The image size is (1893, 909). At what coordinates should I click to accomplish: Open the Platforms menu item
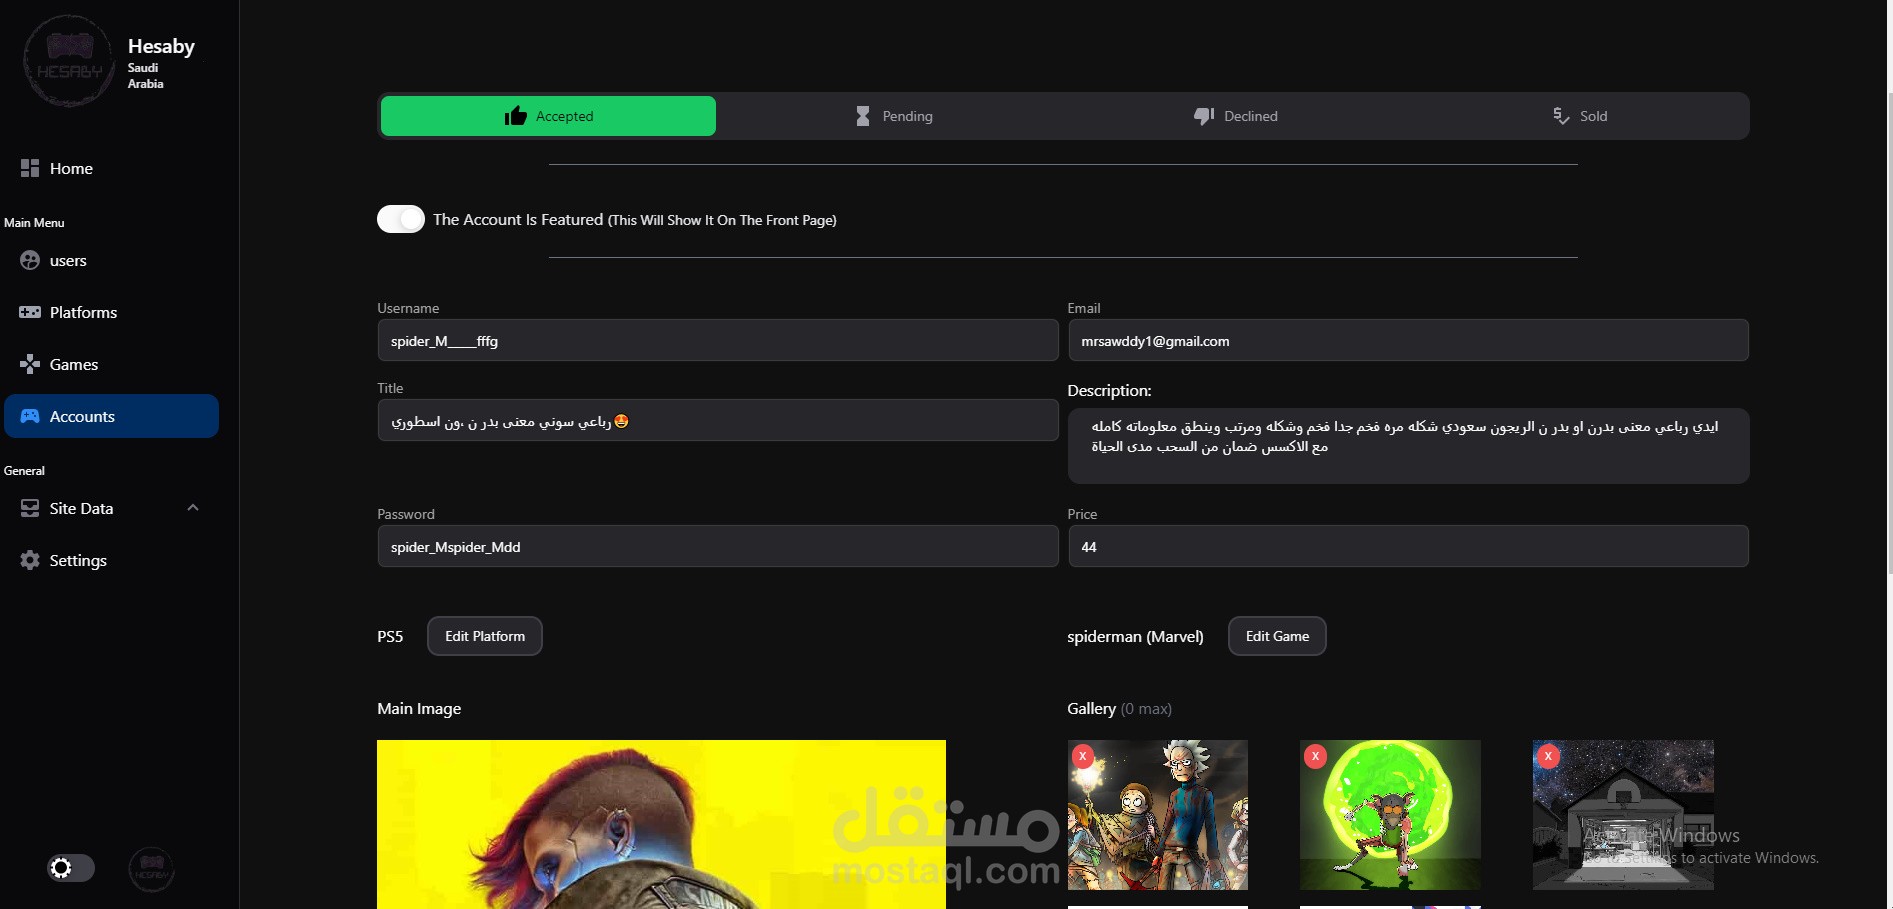(111, 312)
